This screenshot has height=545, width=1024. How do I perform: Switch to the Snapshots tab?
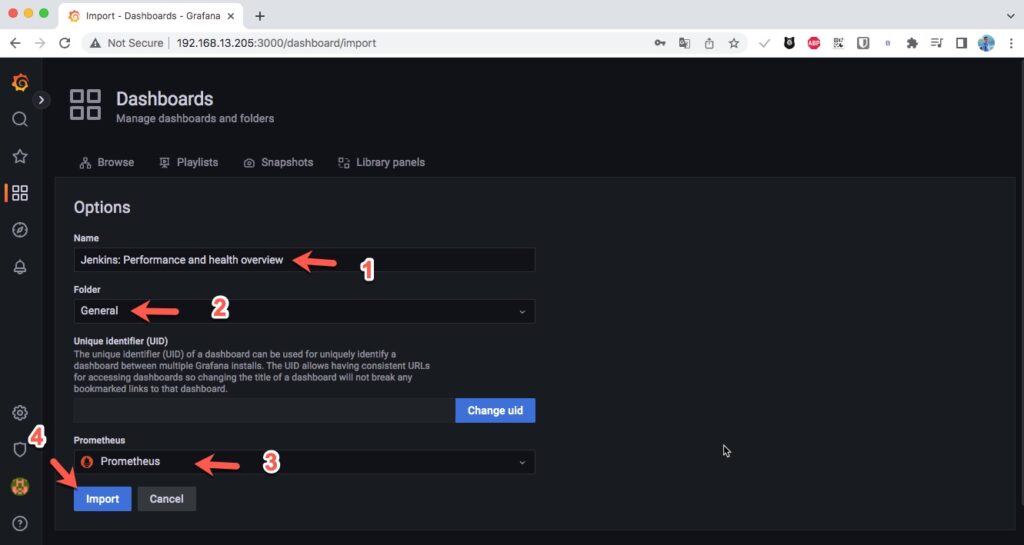click(x=278, y=163)
